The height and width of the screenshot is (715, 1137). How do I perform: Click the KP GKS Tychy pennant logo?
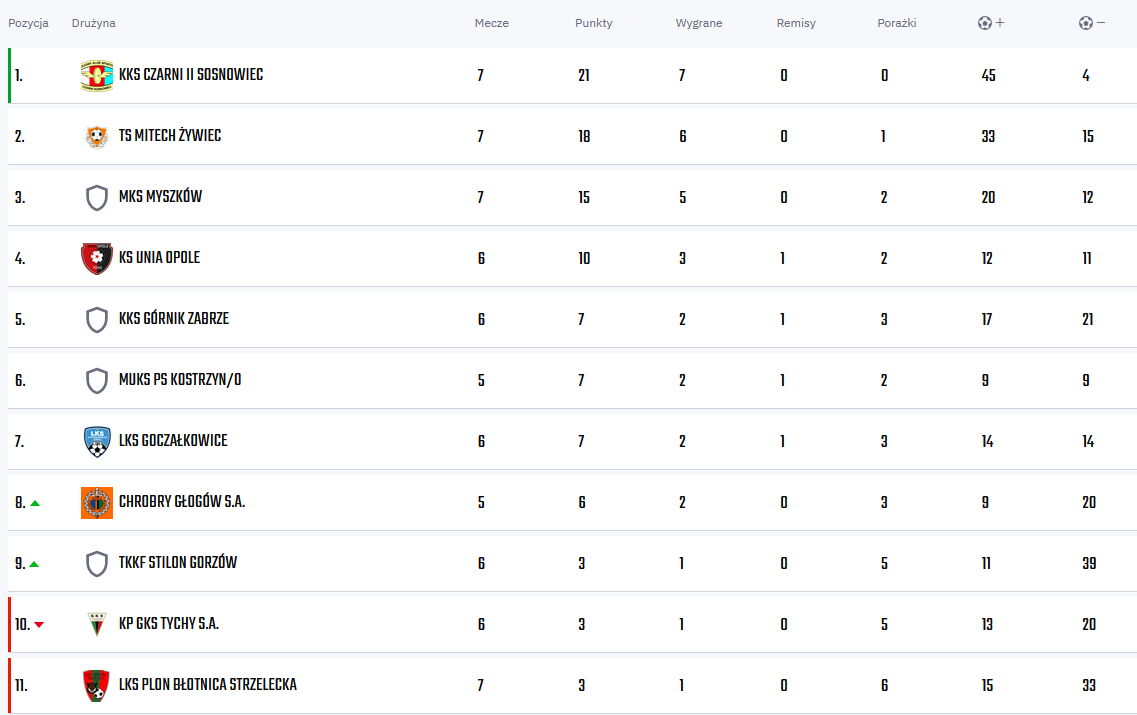click(x=96, y=624)
